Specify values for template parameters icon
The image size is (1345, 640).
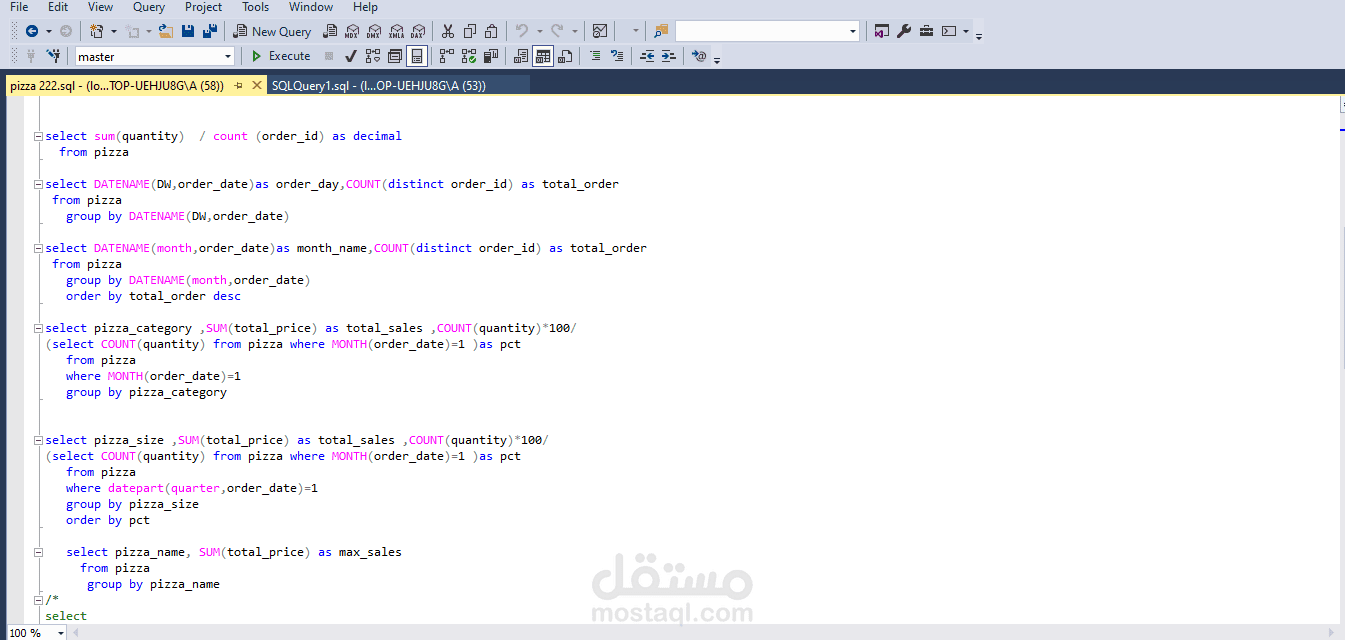699,56
